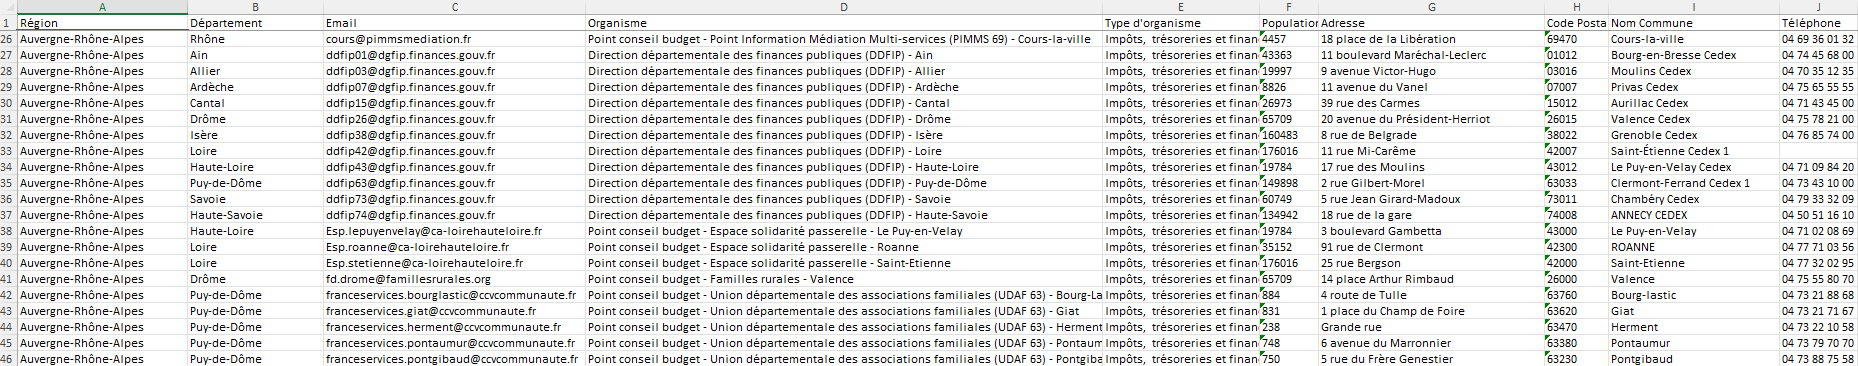1858x366 pixels.
Task: Click the Organisme header cell
Action: [844, 23]
